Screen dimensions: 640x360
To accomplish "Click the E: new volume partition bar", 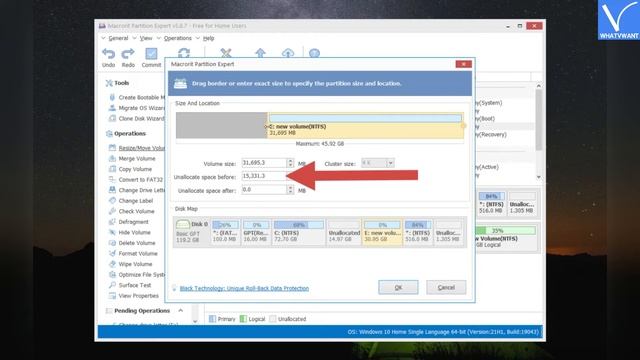I will pyautogui.click(x=365, y=126).
